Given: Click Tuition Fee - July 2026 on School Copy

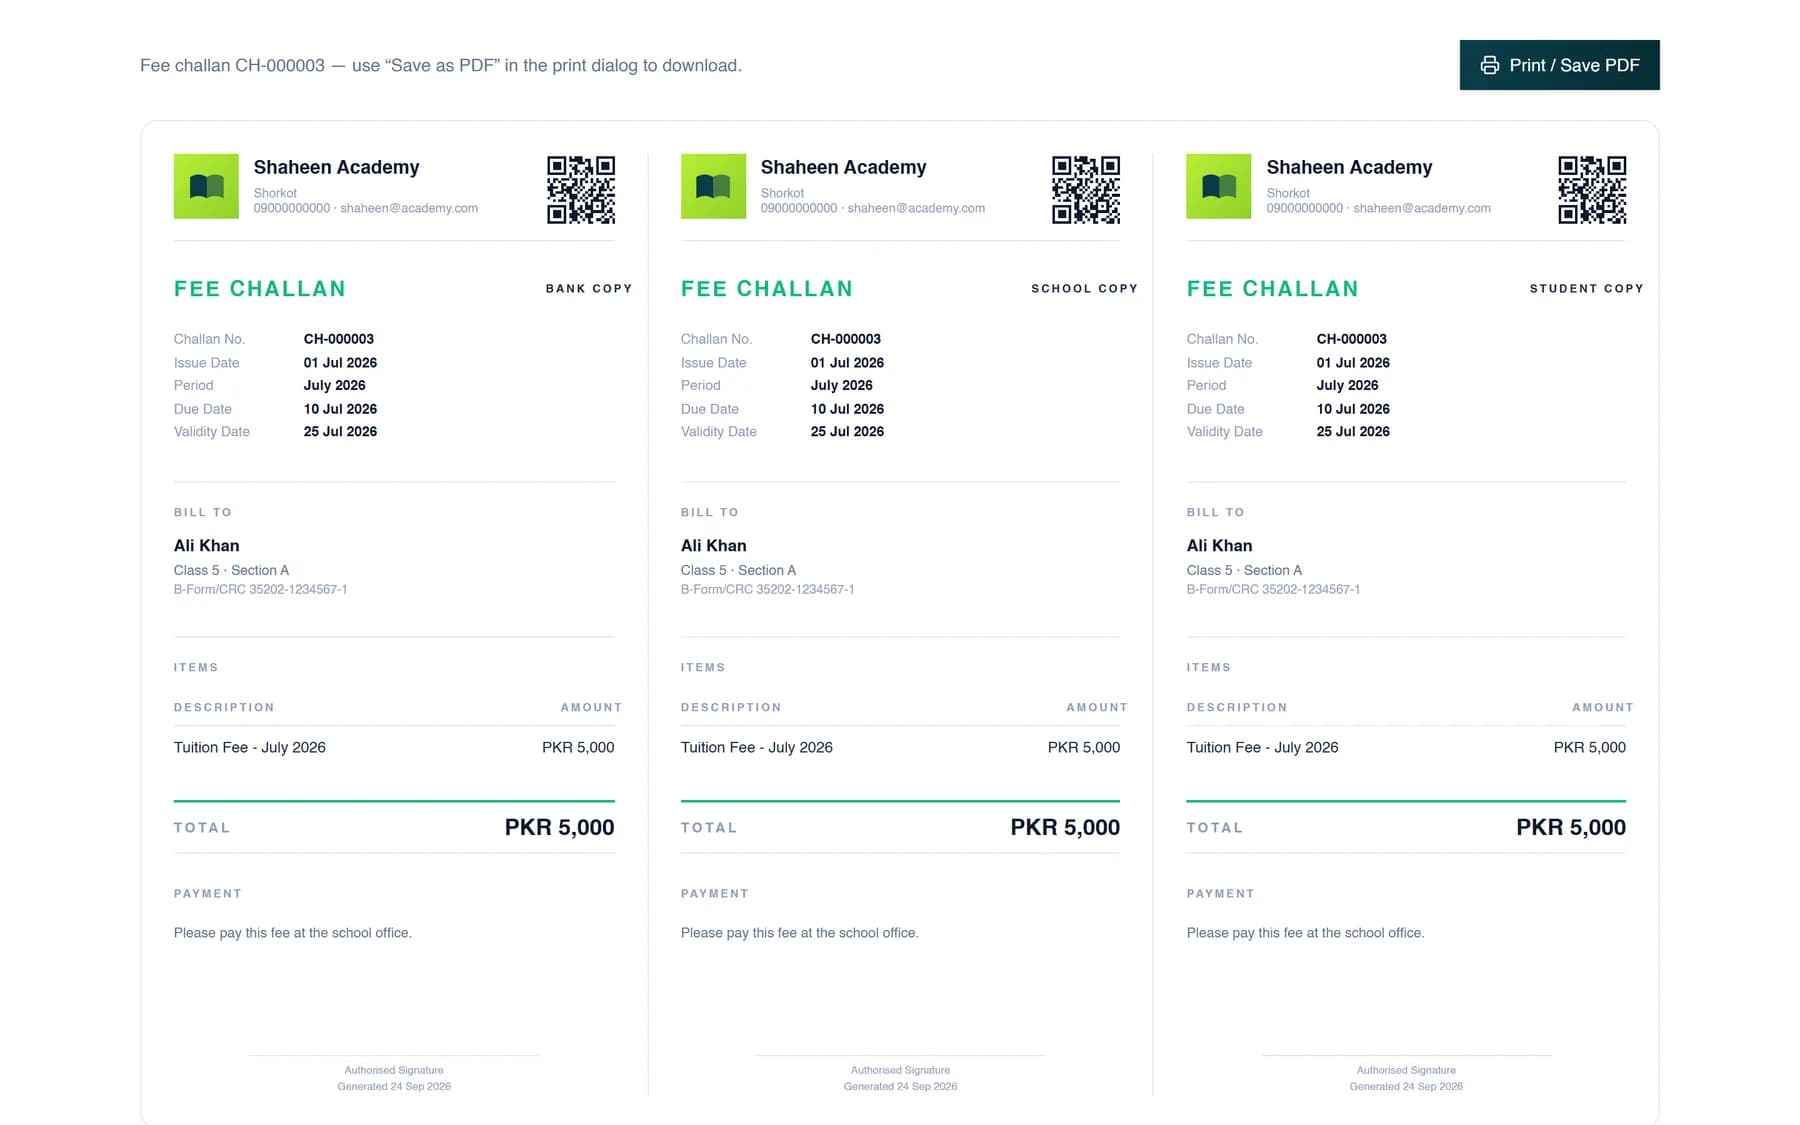Looking at the screenshot, I should point(757,747).
